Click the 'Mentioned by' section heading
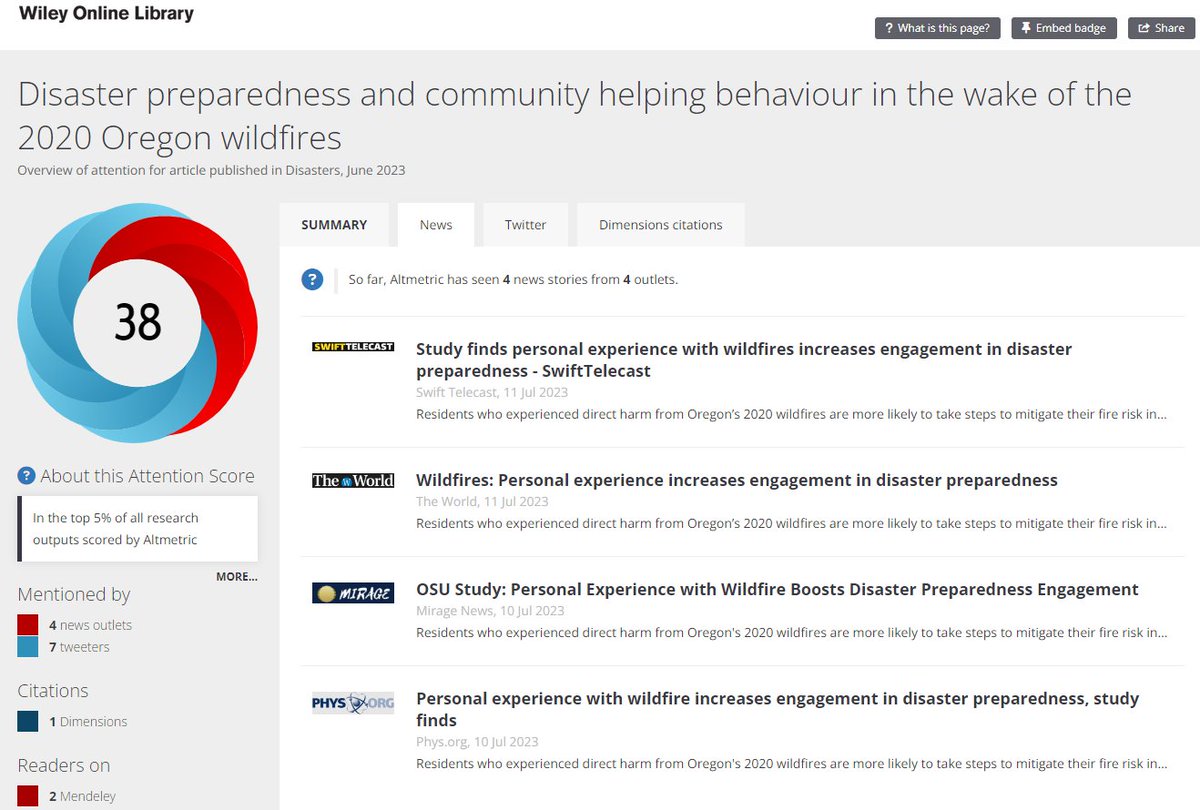Viewport: 1200px width, 810px height. [74, 594]
